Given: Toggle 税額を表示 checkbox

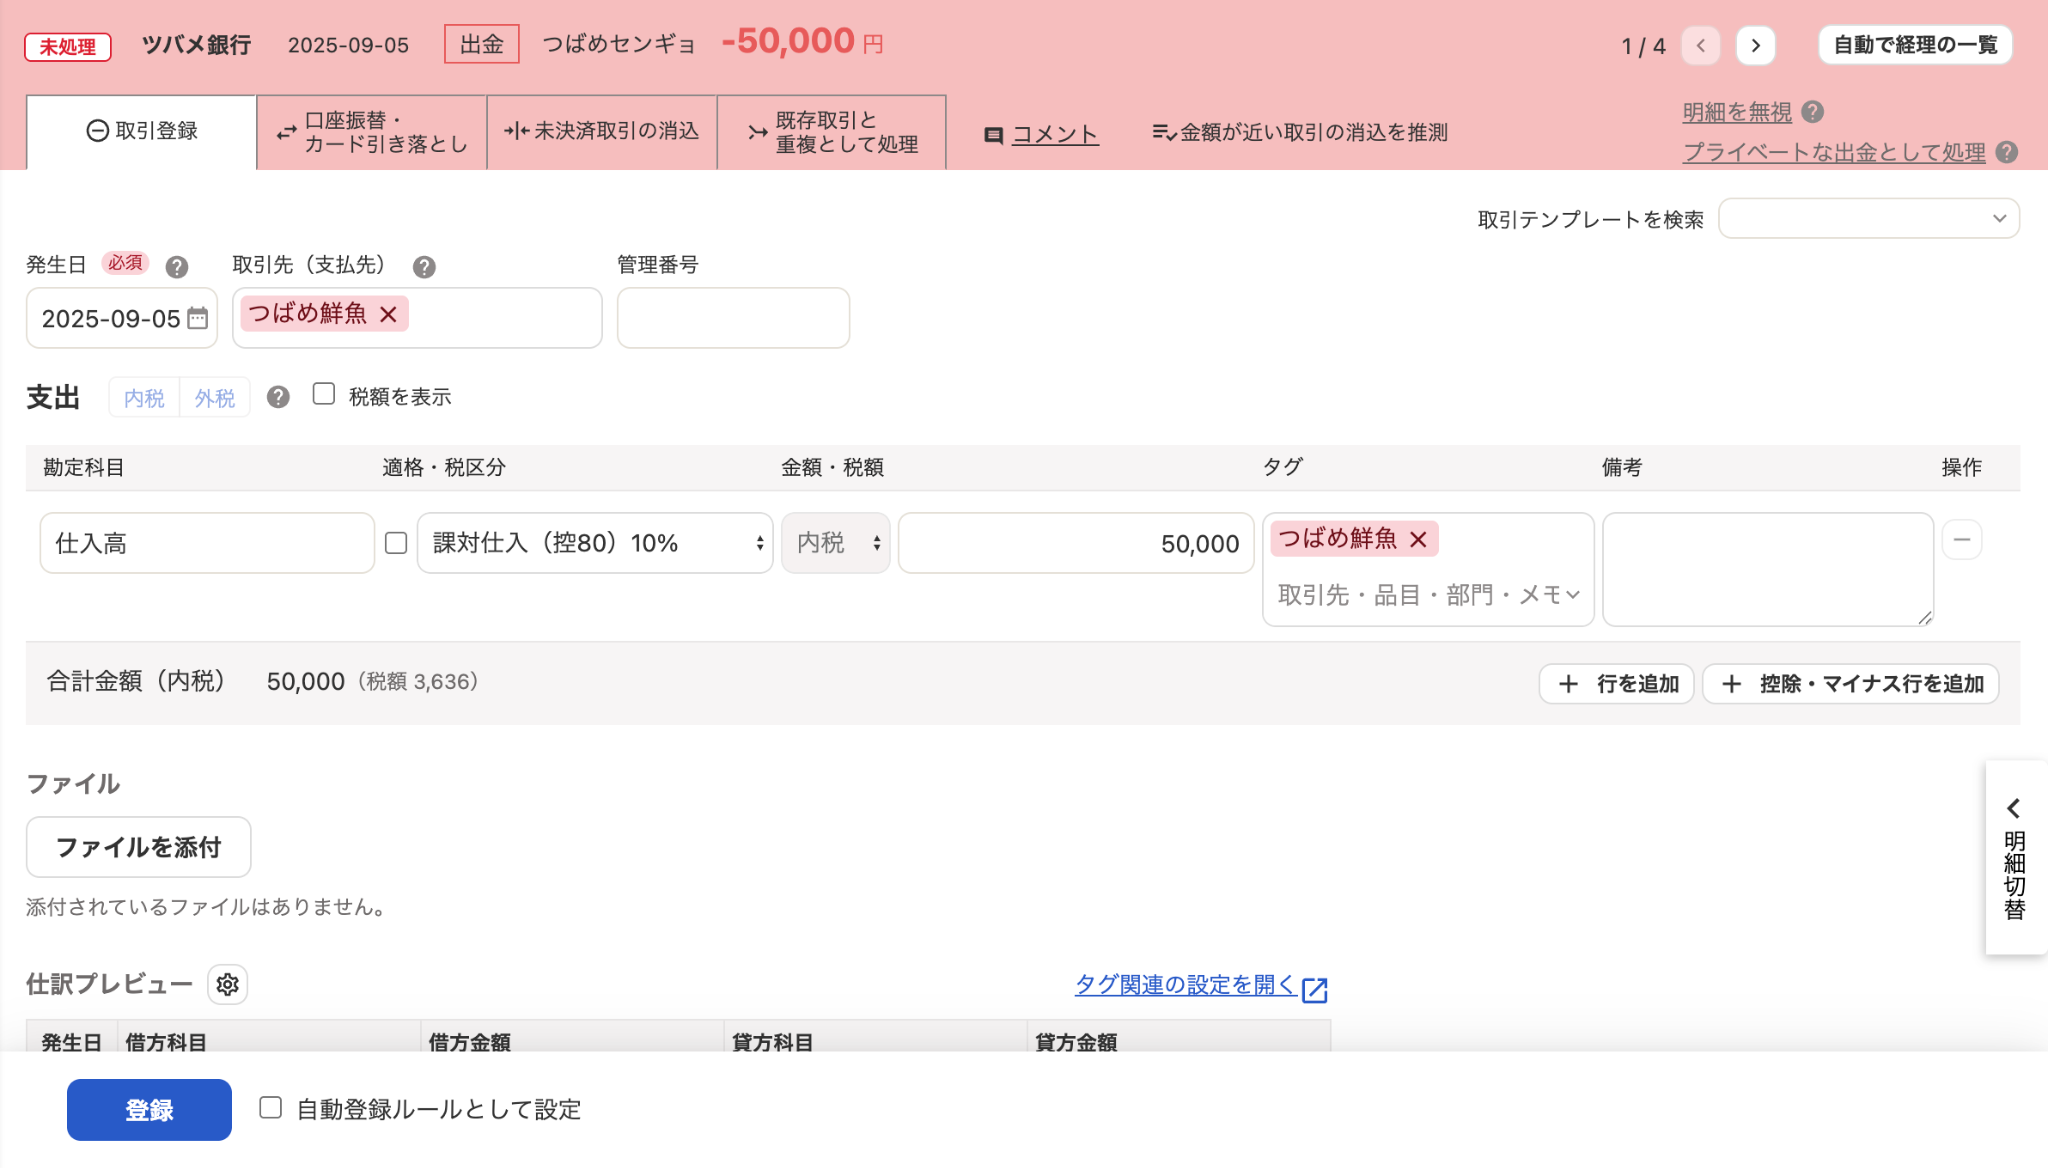Looking at the screenshot, I should coord(324,394).
